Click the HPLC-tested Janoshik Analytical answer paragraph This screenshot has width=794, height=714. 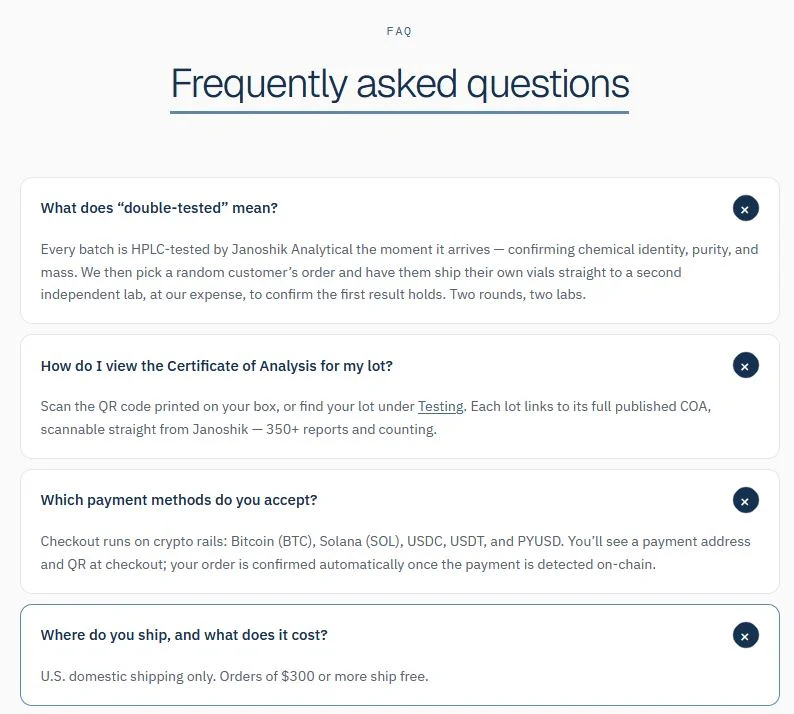[x=399, y=272]
